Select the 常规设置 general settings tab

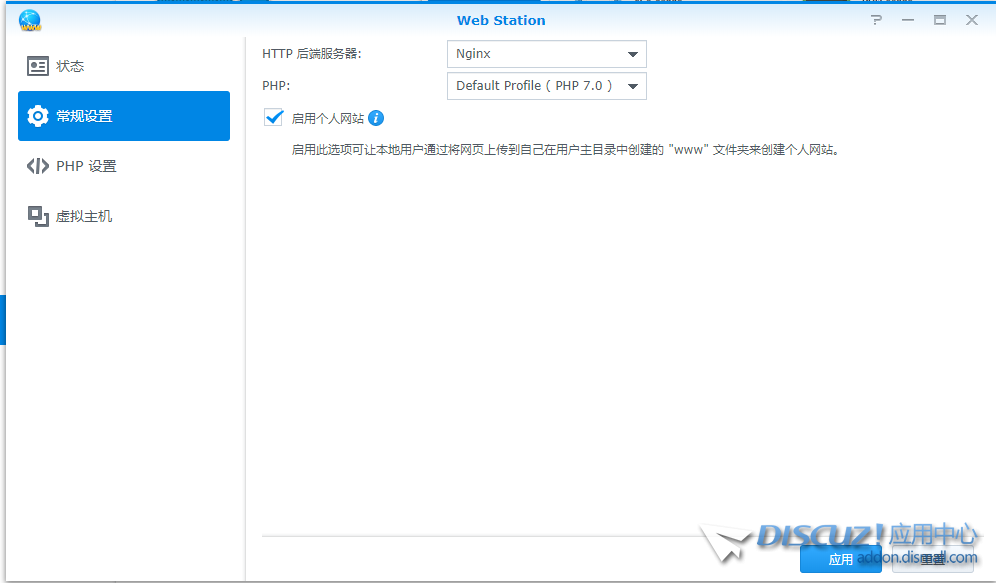(x=124, y=116)
